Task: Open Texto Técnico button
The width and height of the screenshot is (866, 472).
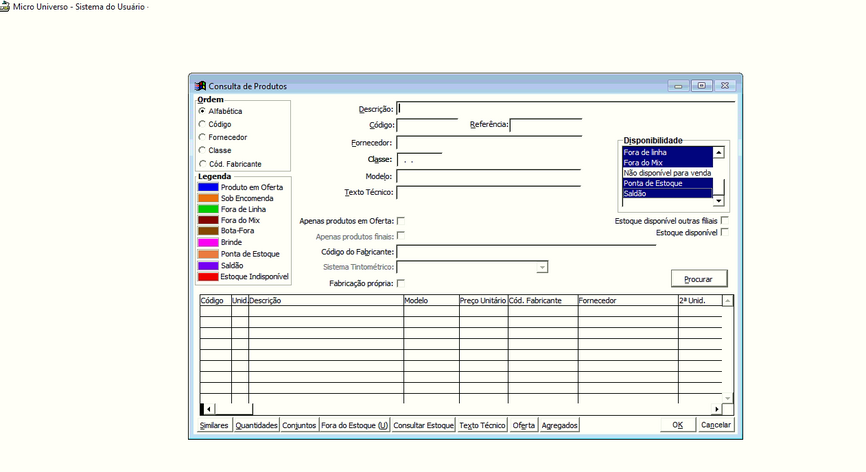Action: [482, 425]
